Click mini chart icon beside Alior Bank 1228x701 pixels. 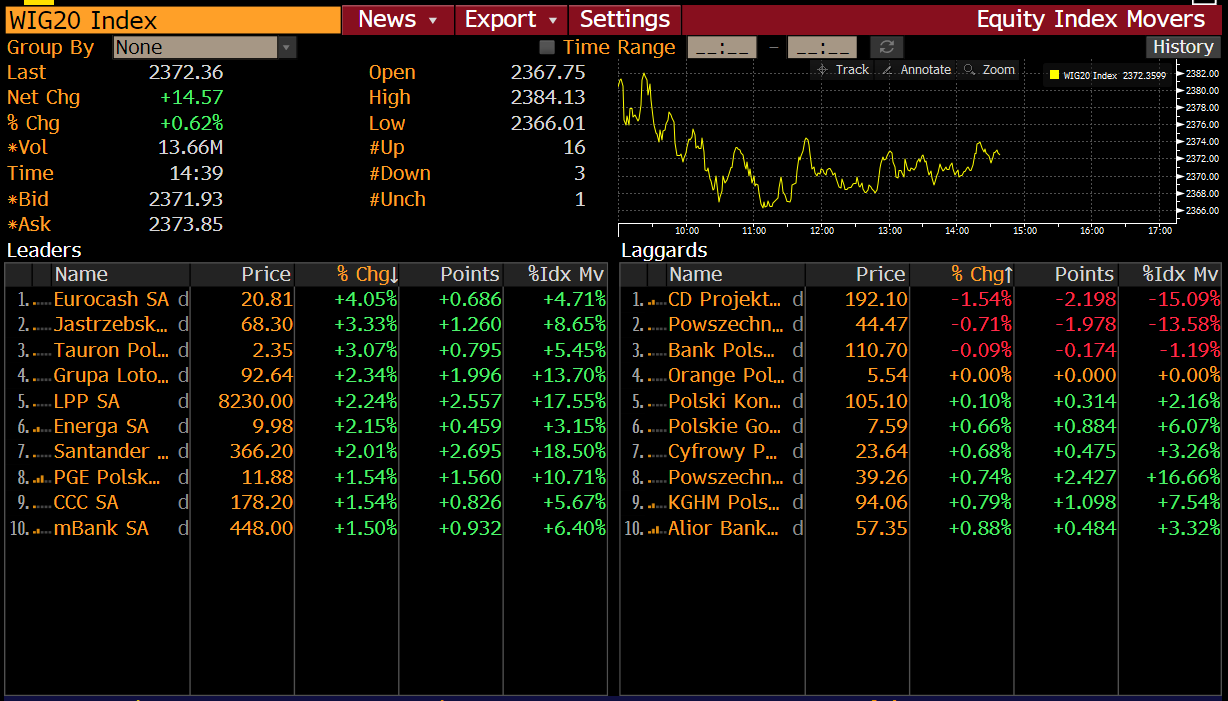click(x=656, y=529)
